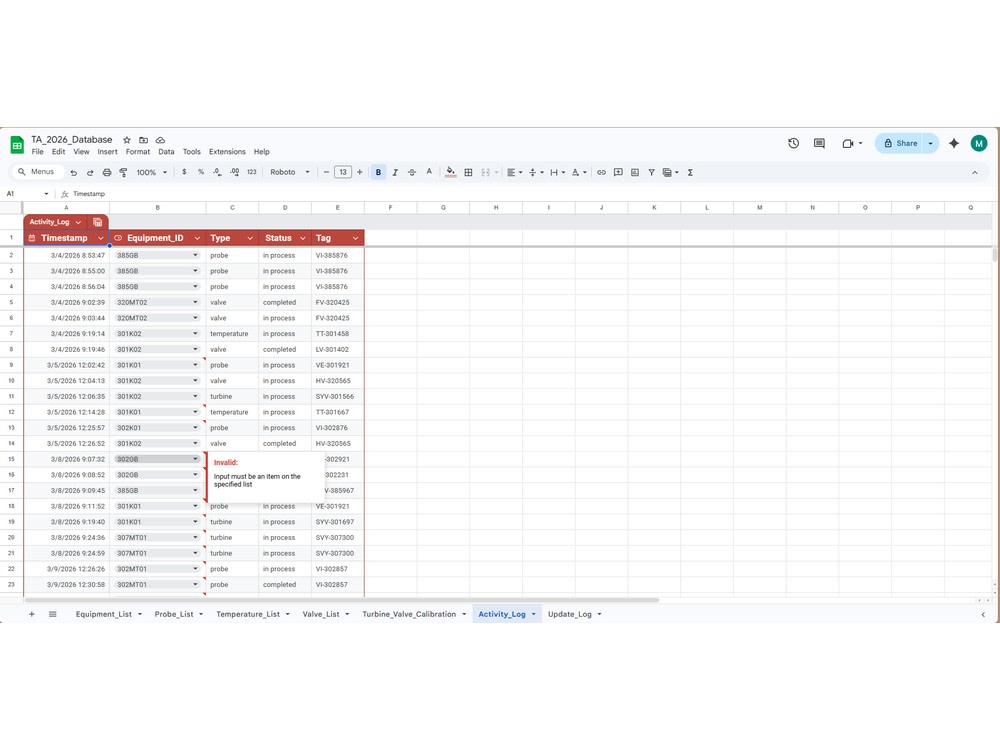The width and height of the screenshot is (1000, 750).
Task: Switch to the Turbine_Valve_Calibration sheet tab
Action: point(409,614)
